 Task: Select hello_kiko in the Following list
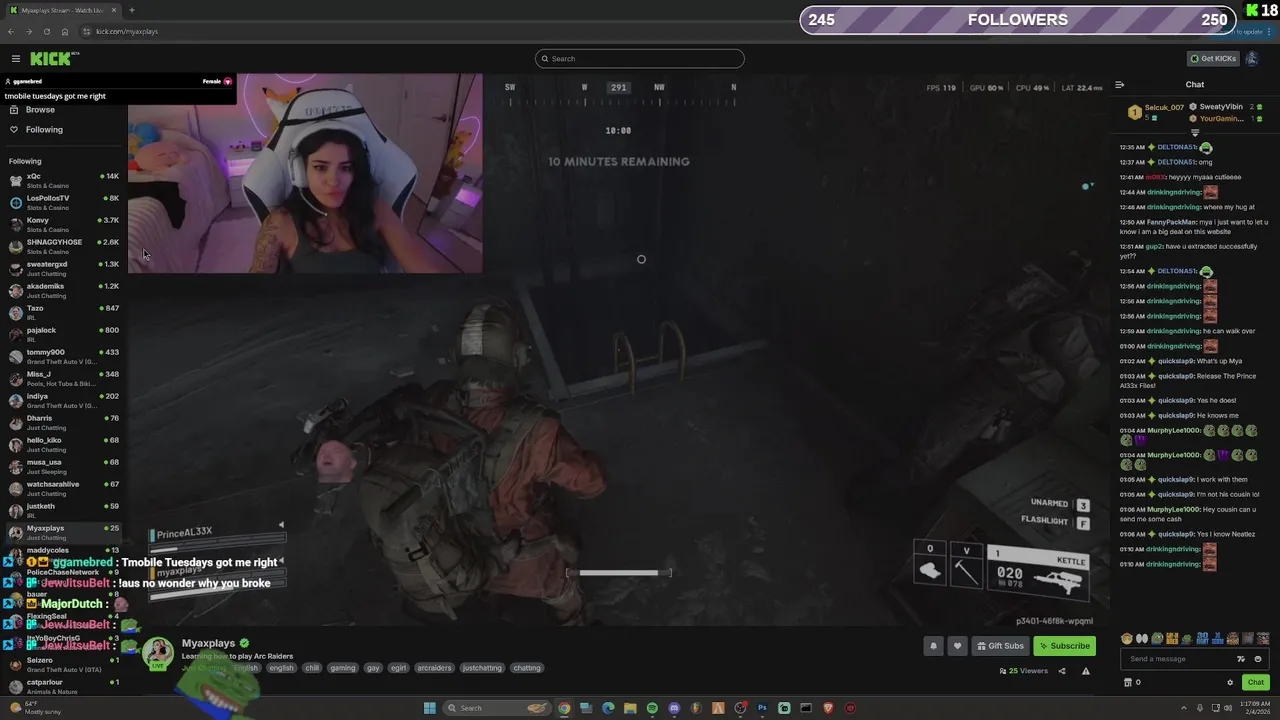click(64, 445)
